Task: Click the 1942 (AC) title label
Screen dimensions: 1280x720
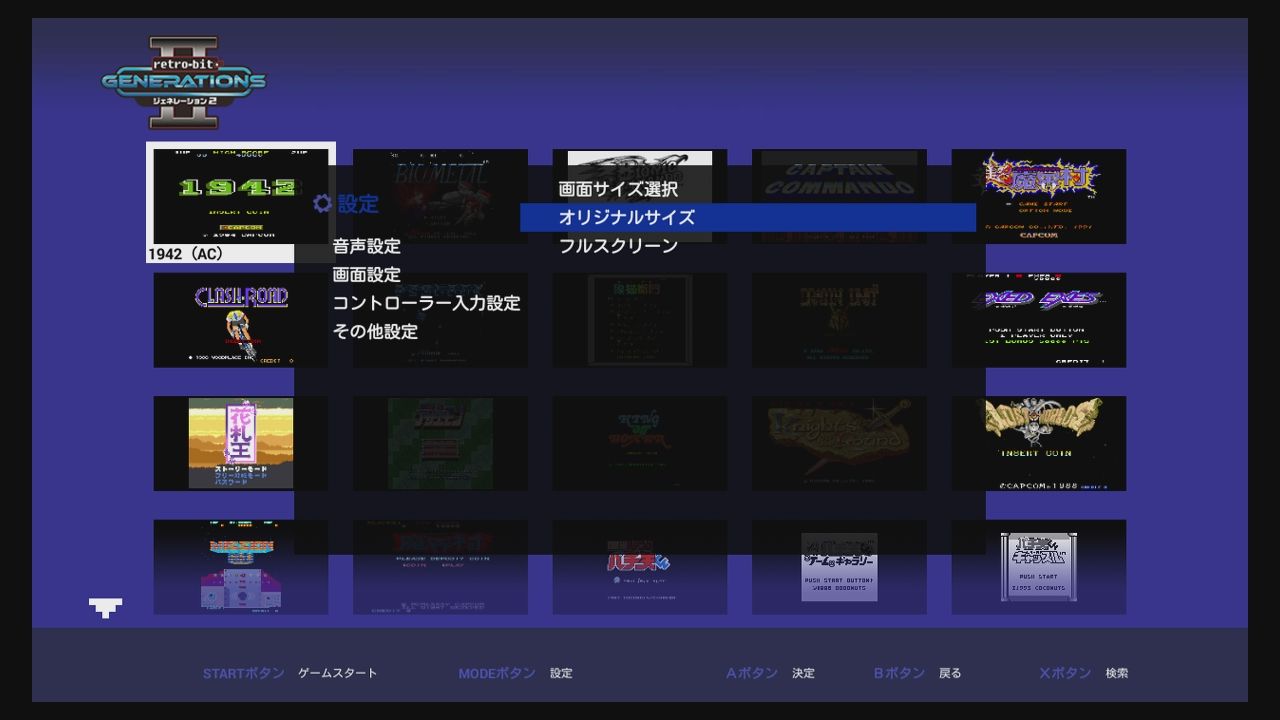Action: click(x=186, y=254)
